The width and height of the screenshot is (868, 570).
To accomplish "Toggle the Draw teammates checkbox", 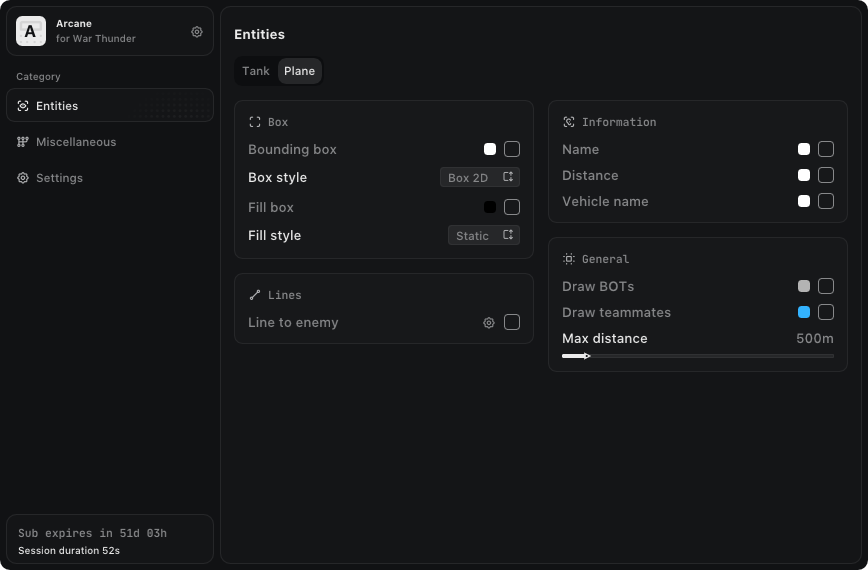I will pyautogui.click(x=826, y=312).
